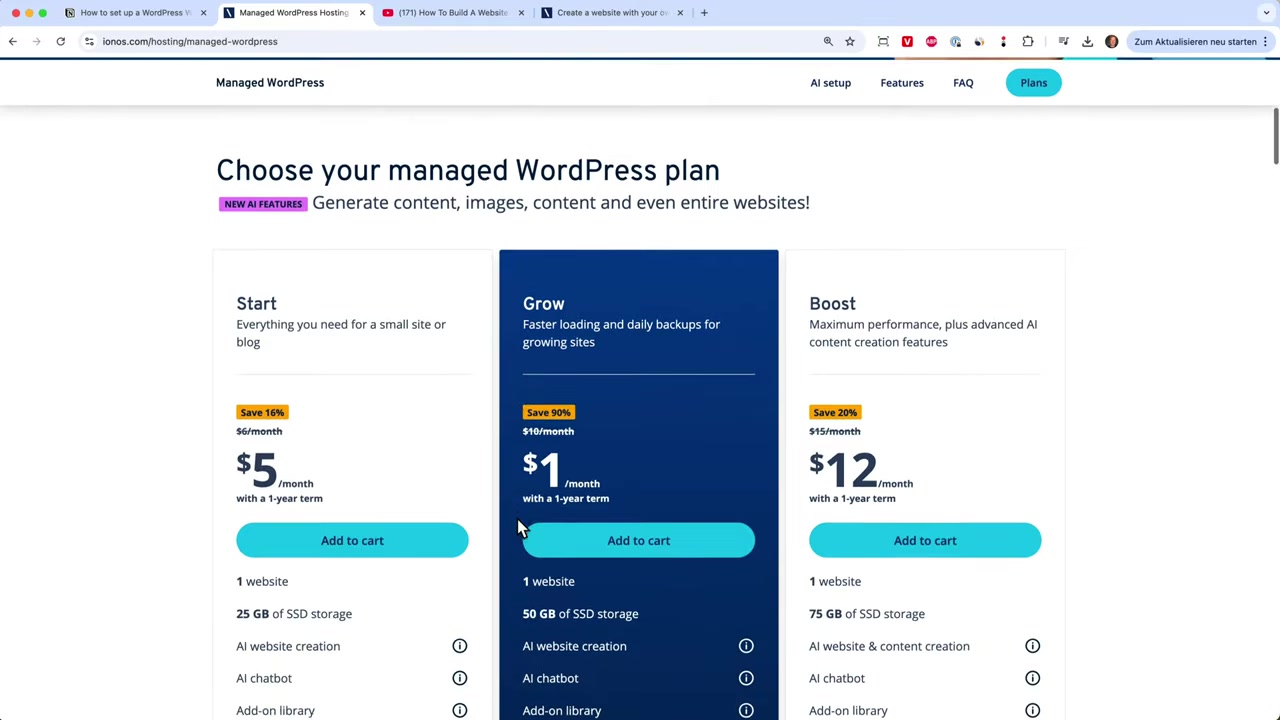This screenshot has height=720, width=1280.
Task: Expand the tab search dropdown arrow
Action: (1266, 13)
